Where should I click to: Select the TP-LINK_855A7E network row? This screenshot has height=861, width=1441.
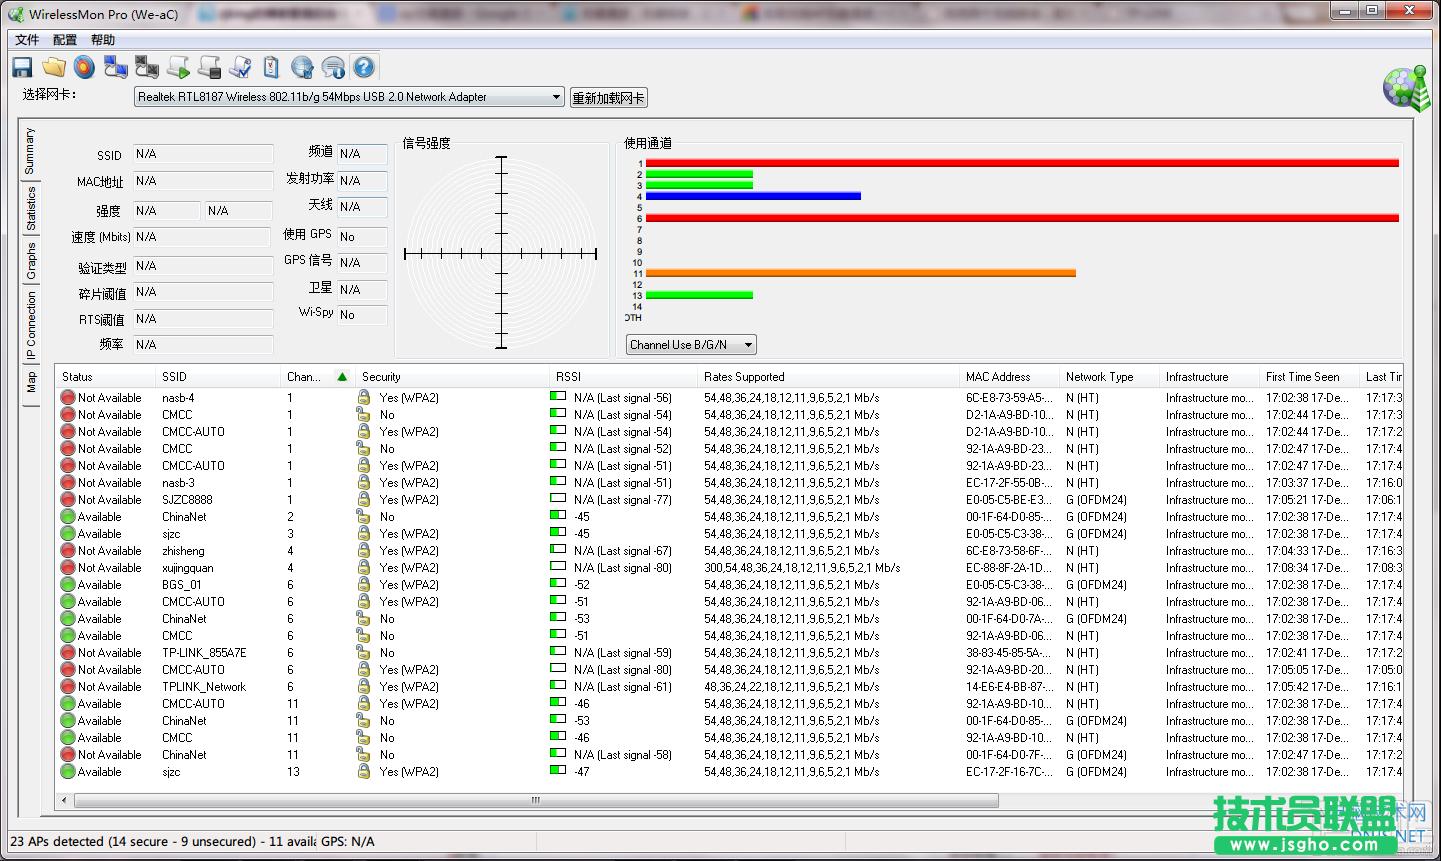tap(204, 653)
